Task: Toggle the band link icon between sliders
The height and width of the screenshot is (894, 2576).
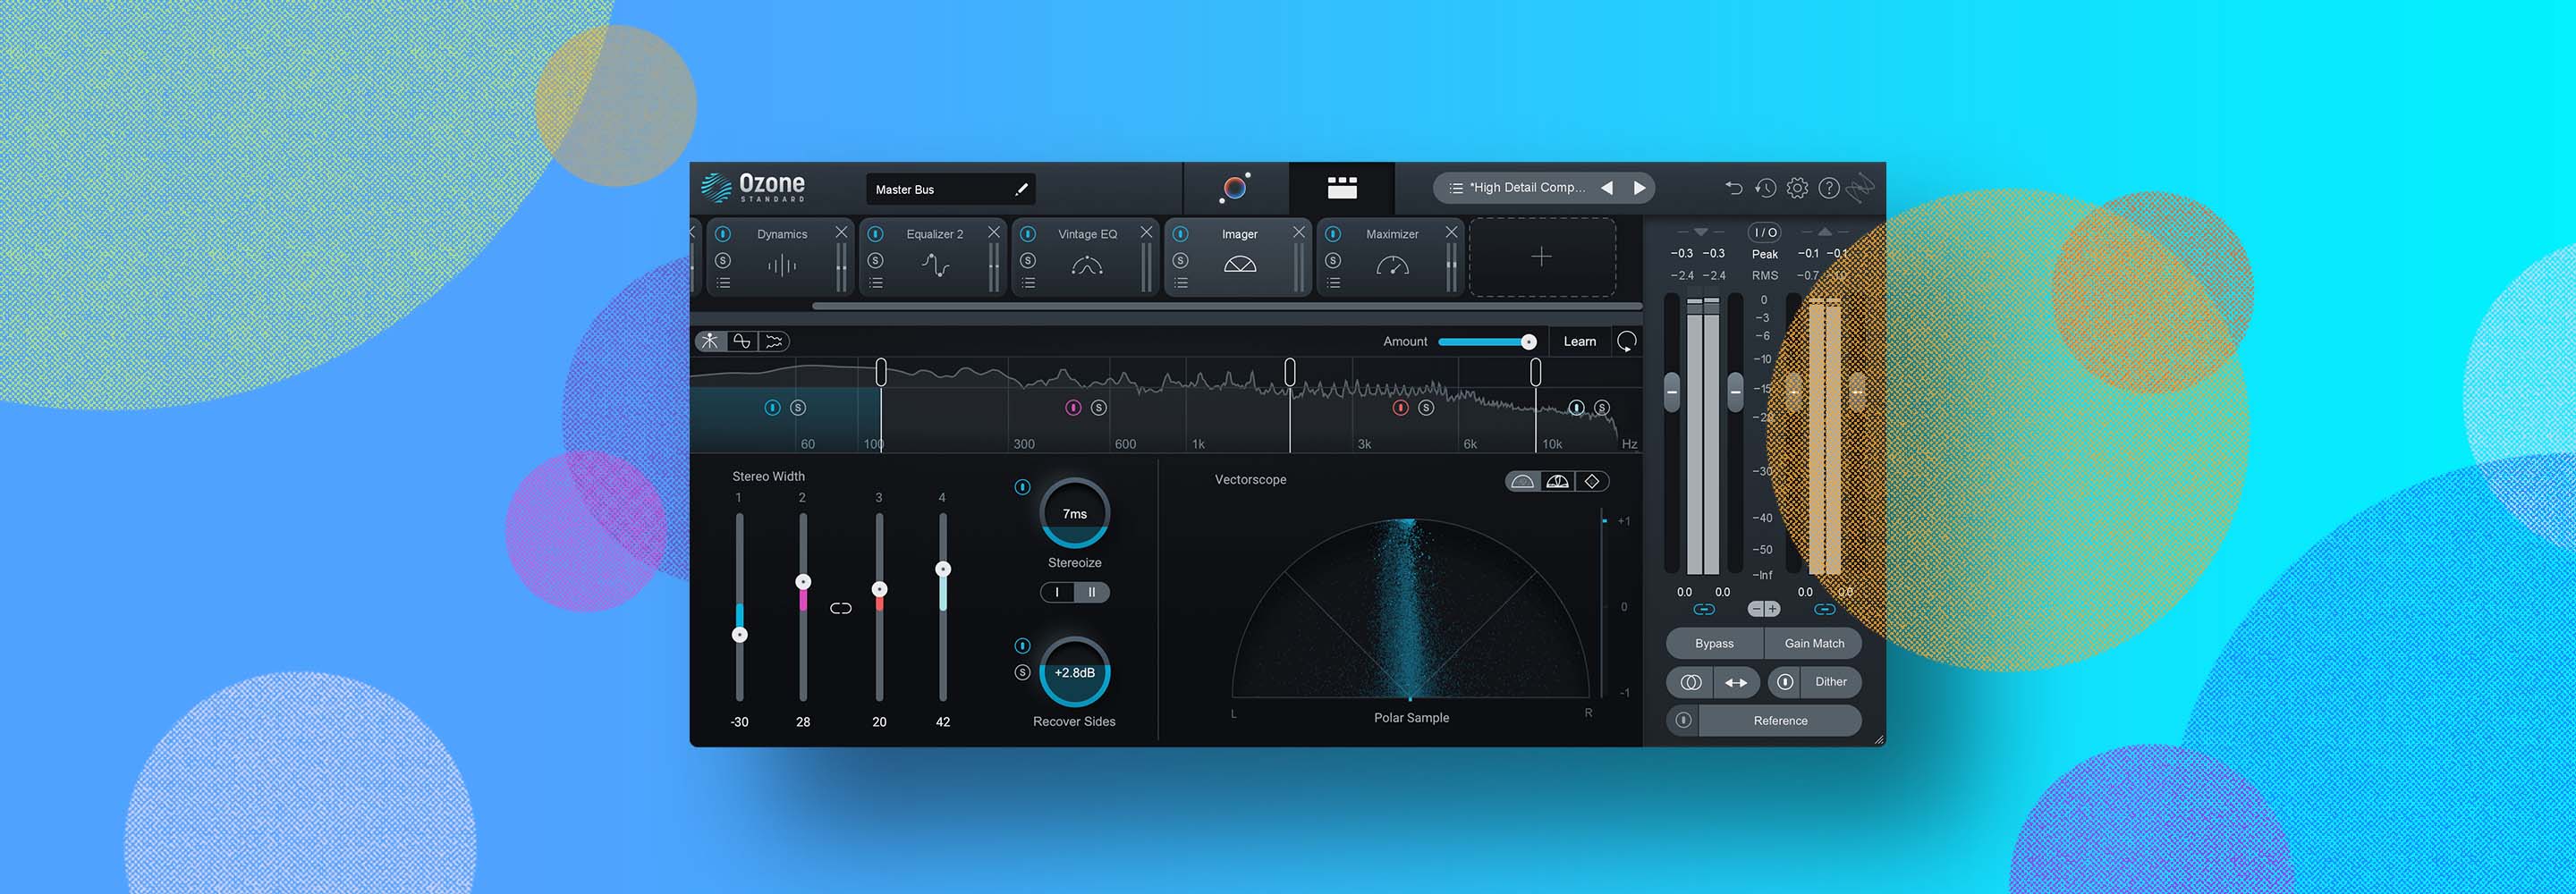Action: pos(841,608)
